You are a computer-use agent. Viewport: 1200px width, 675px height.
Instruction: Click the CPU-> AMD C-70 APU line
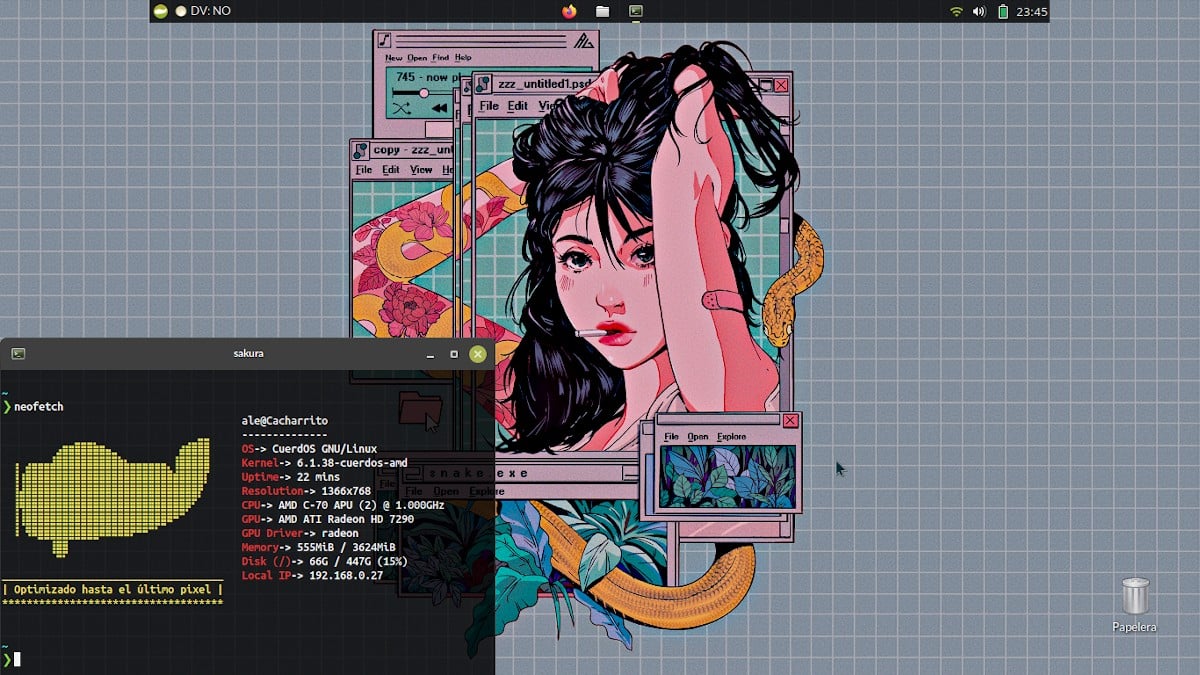tap(343, 505)
